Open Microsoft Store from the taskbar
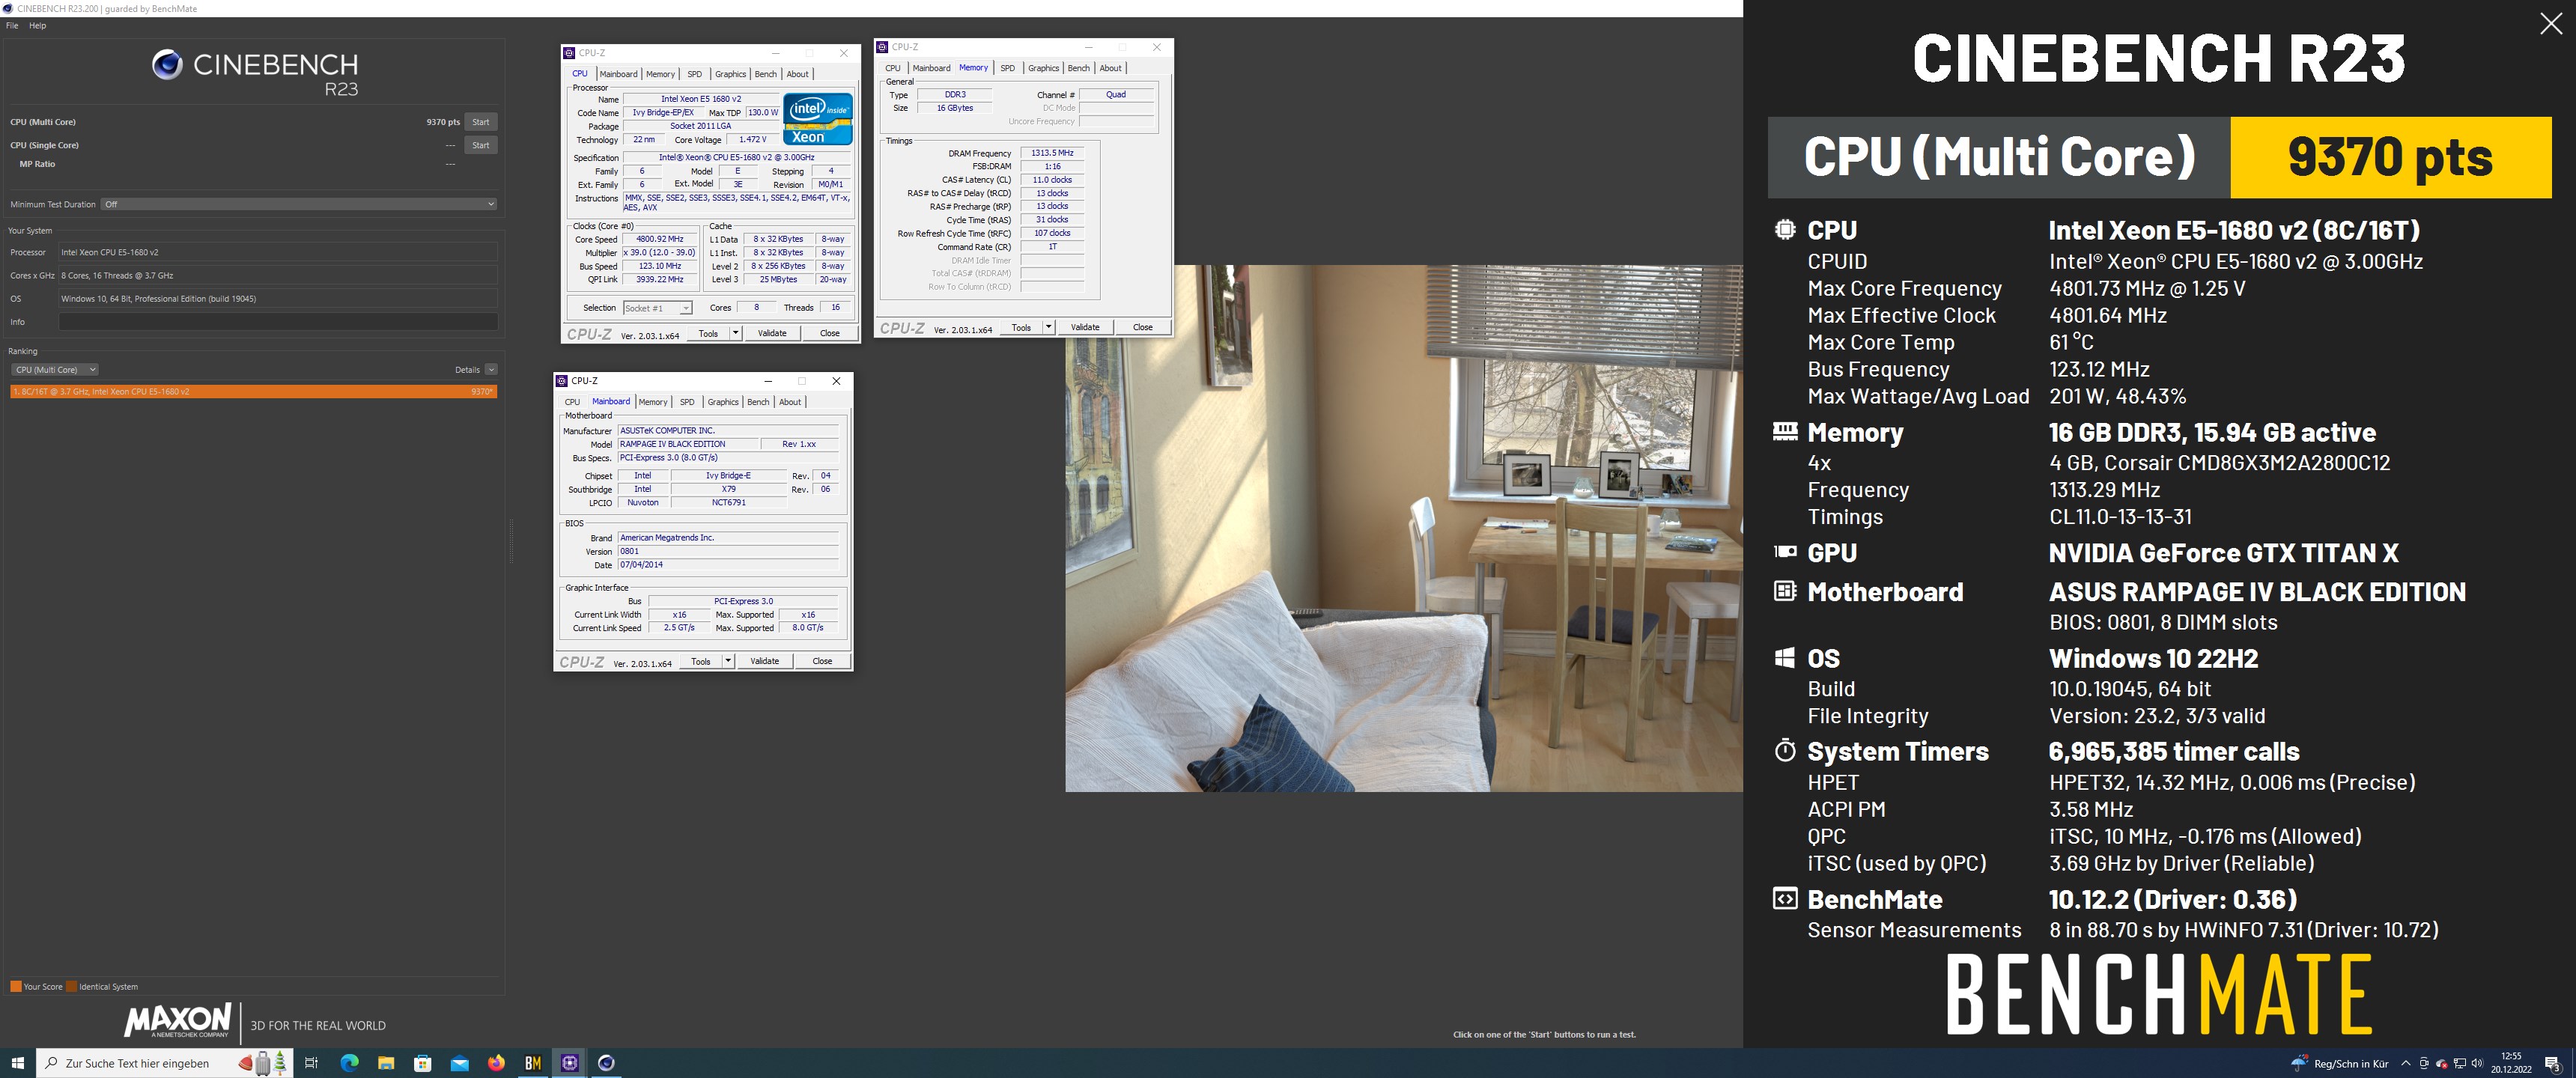Image resolution: width=2576 pixels, height=1078 pixels. [x=423, y=1063]
